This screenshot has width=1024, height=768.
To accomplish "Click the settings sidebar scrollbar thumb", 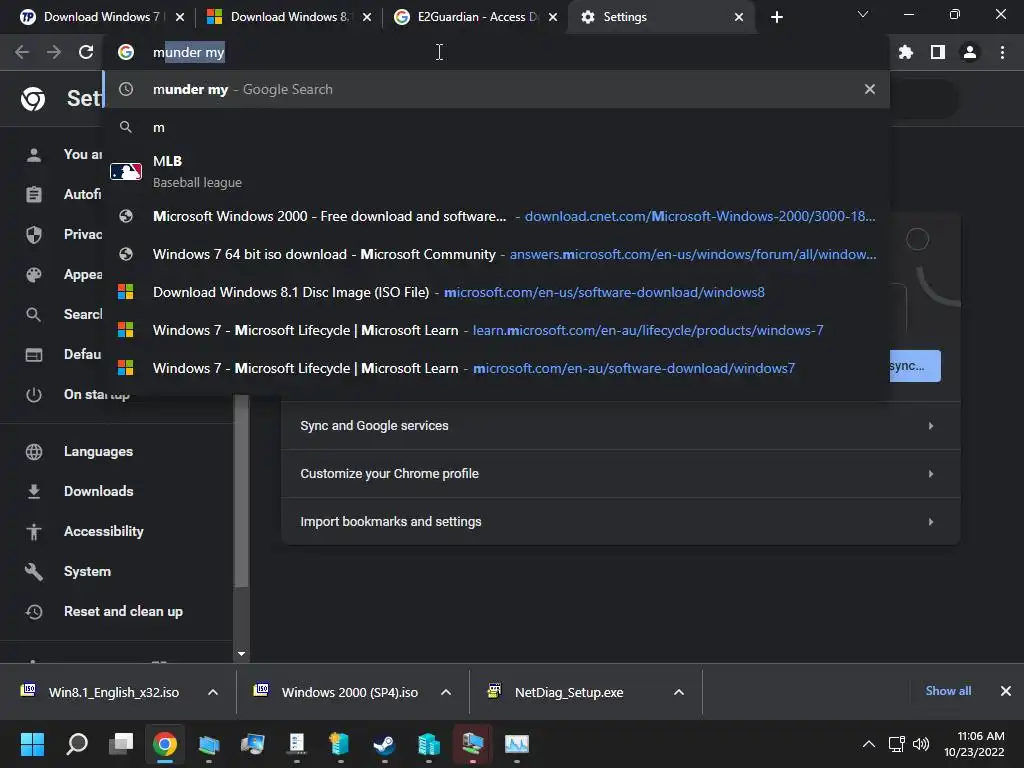I will [x=242, y=491].
